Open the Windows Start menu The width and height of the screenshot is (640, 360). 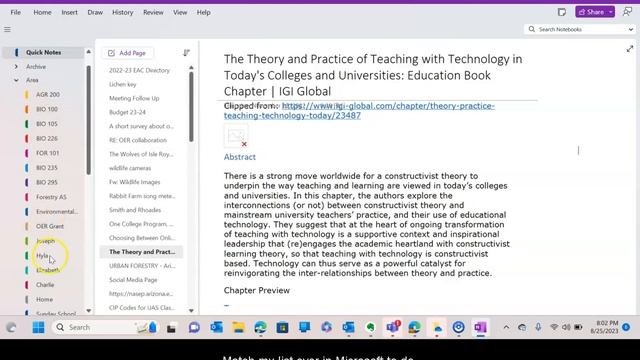tap(38, 327)
